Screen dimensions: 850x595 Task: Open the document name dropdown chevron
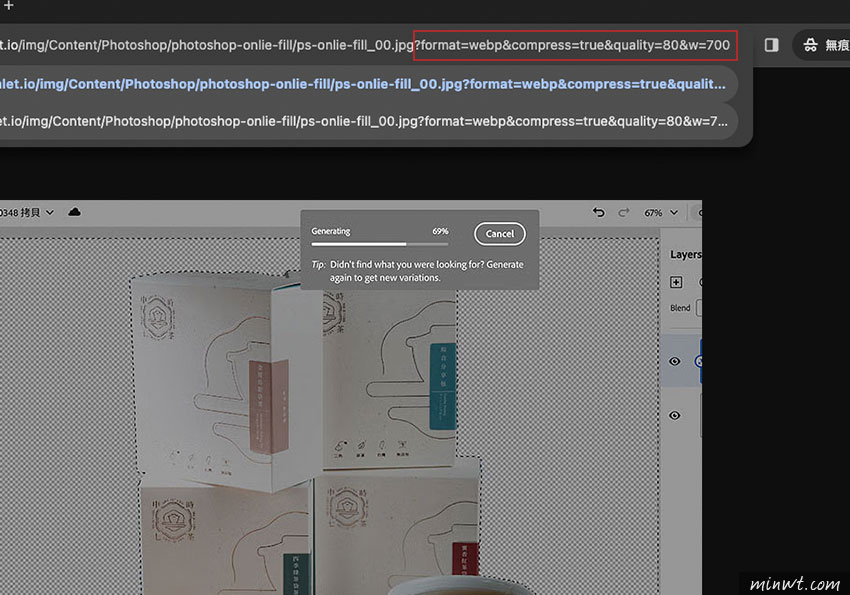tap(50, 212)
